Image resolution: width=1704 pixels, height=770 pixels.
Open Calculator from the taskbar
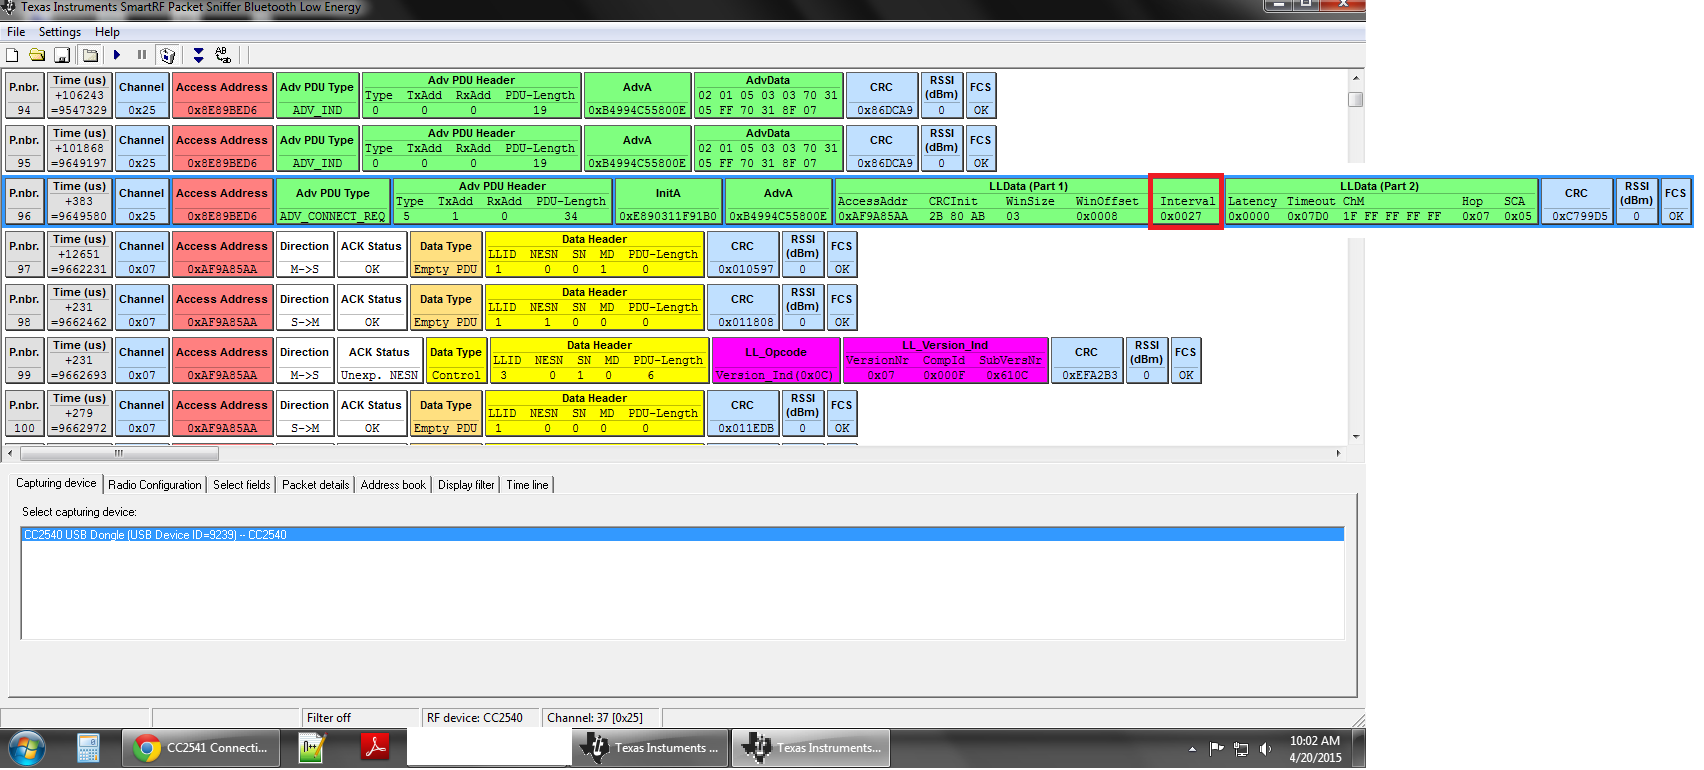(88, 748)
